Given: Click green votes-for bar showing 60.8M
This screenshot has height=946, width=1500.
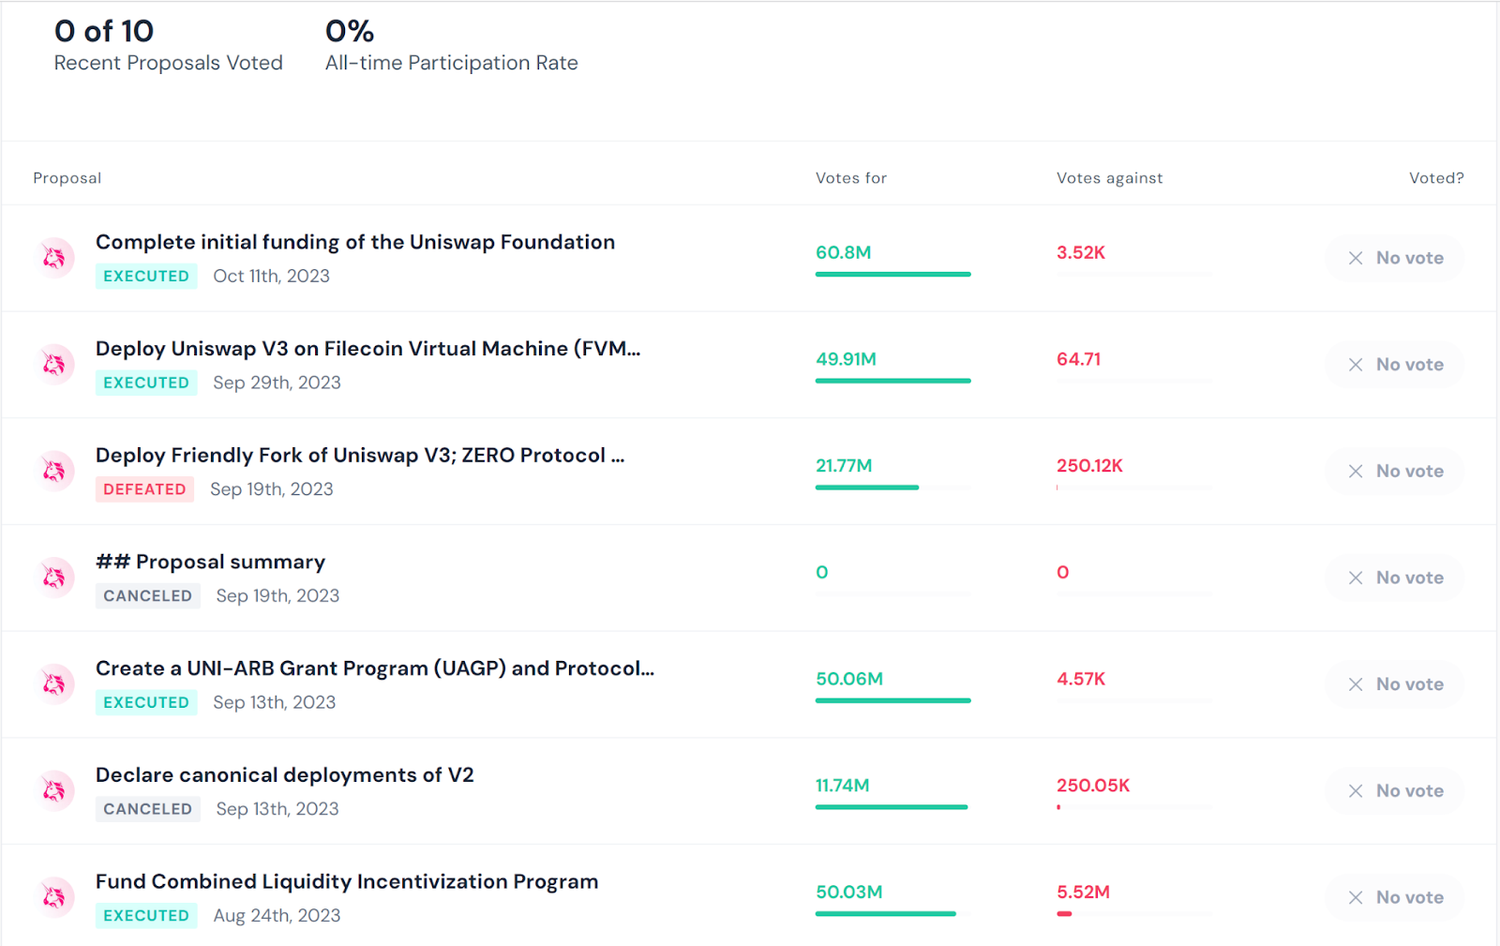Looking at the screenshot, I should (x=892, y=274).
